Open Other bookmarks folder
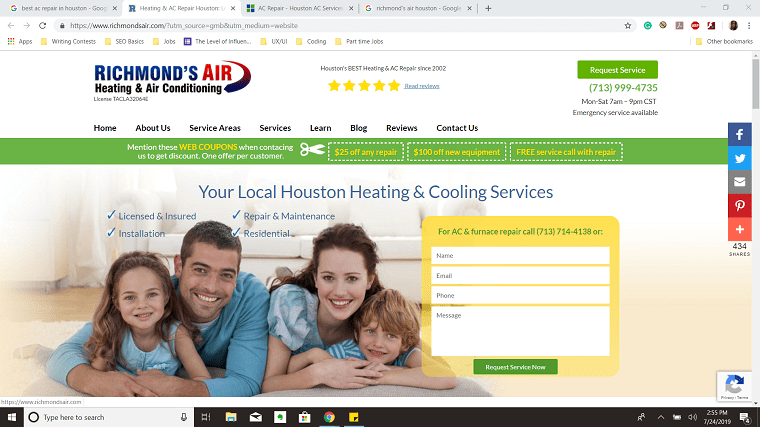 point(724,42)
